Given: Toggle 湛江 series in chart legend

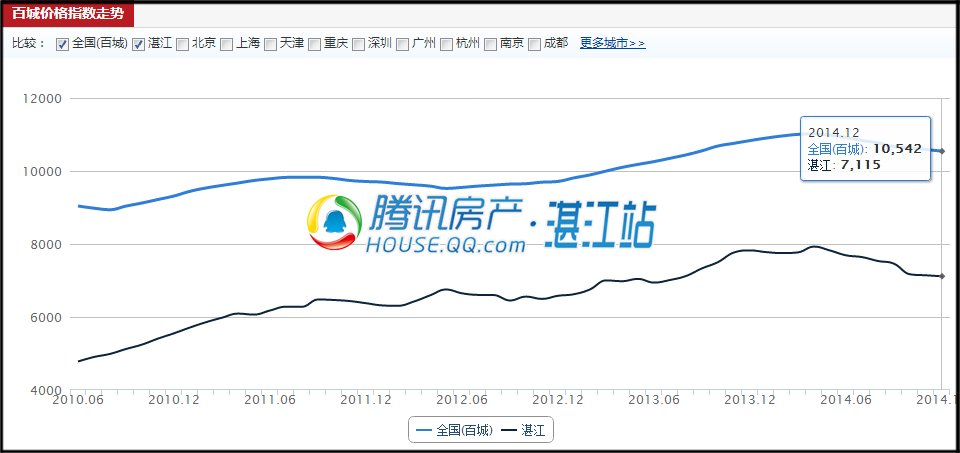Looking at the screenshot, I should [x=523, y=430].
